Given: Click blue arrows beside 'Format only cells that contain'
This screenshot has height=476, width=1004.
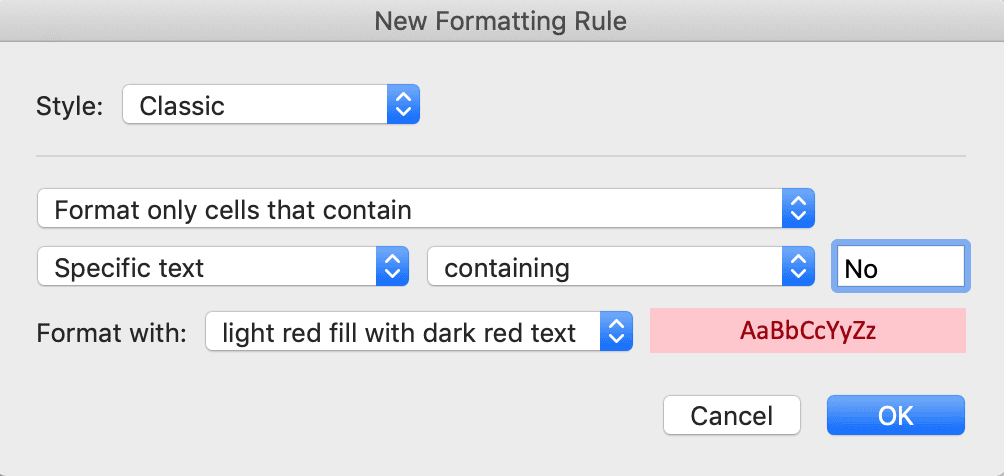Looking at the screenshot, I should click(x=797, y=210).
